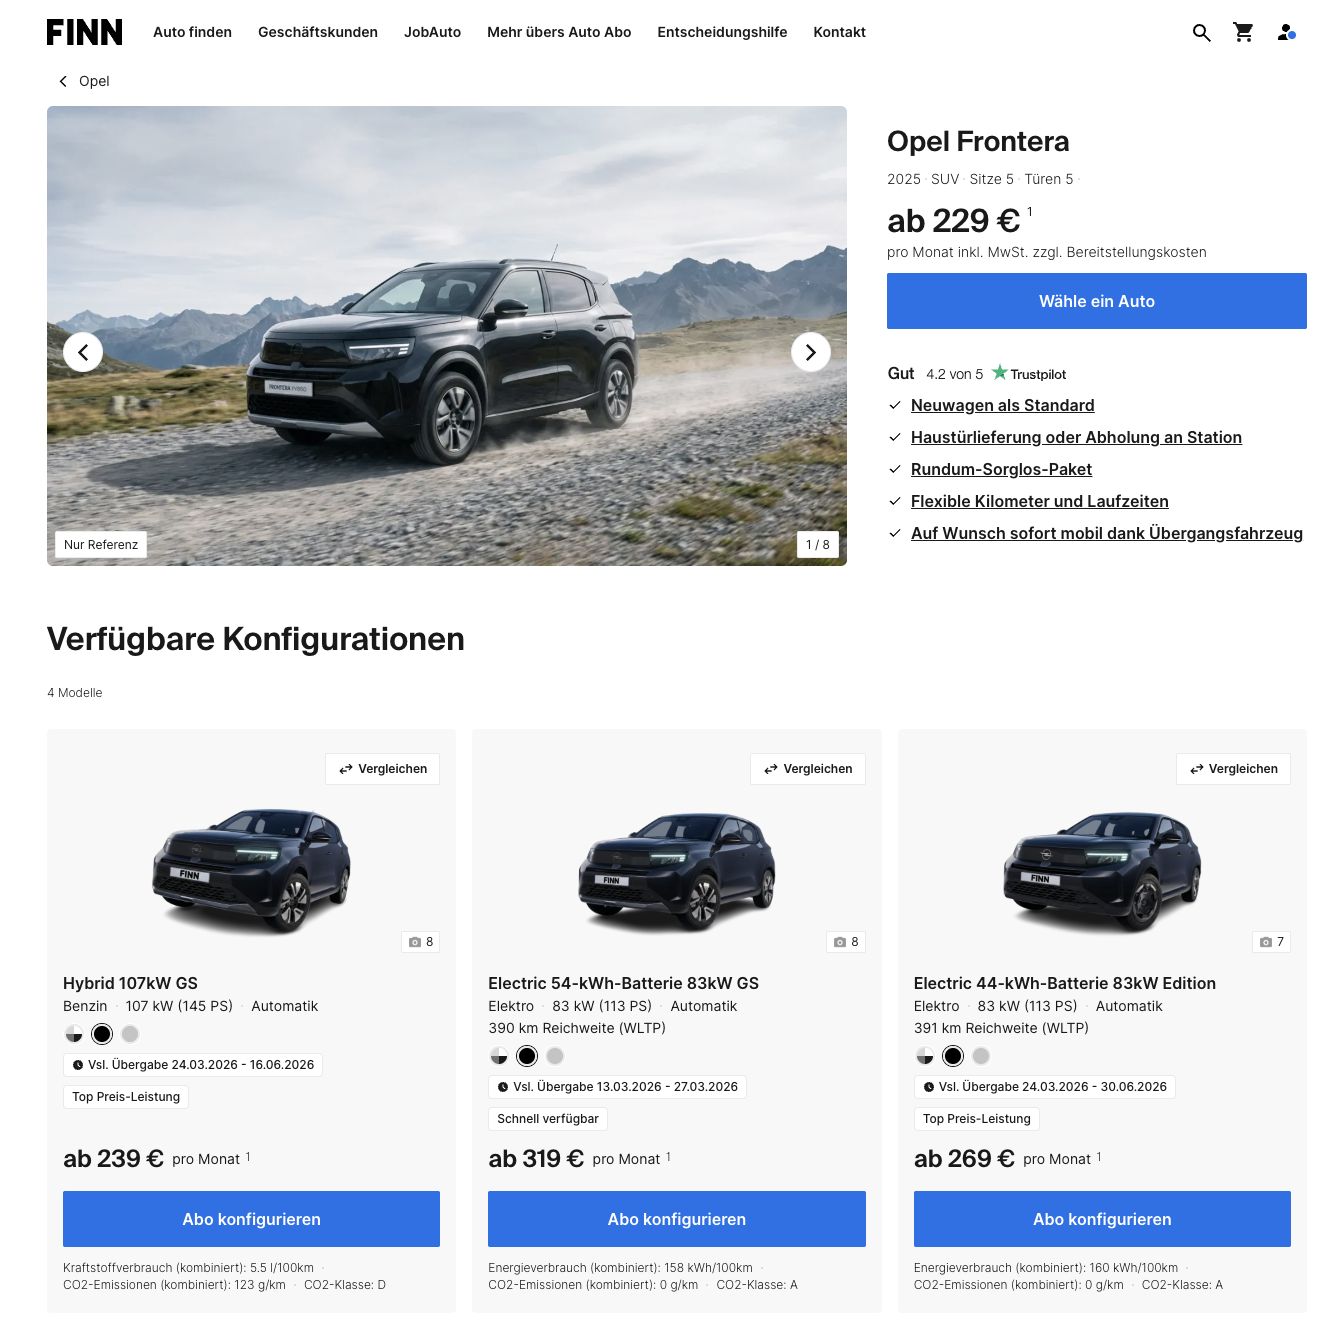Select grey color on Electric 54-kWh GS
1342x1324 pixels.
(x=555, y=1056)
